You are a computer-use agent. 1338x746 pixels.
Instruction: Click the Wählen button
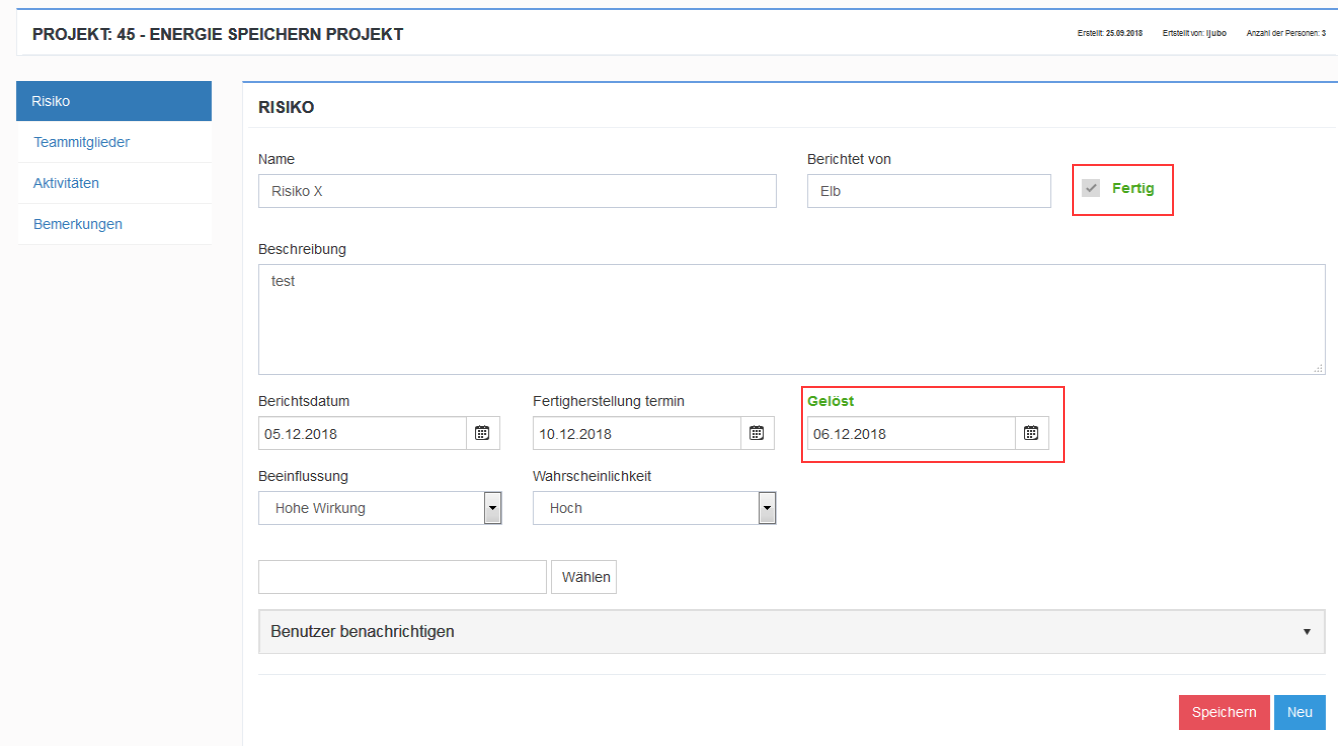click(584, 577)
